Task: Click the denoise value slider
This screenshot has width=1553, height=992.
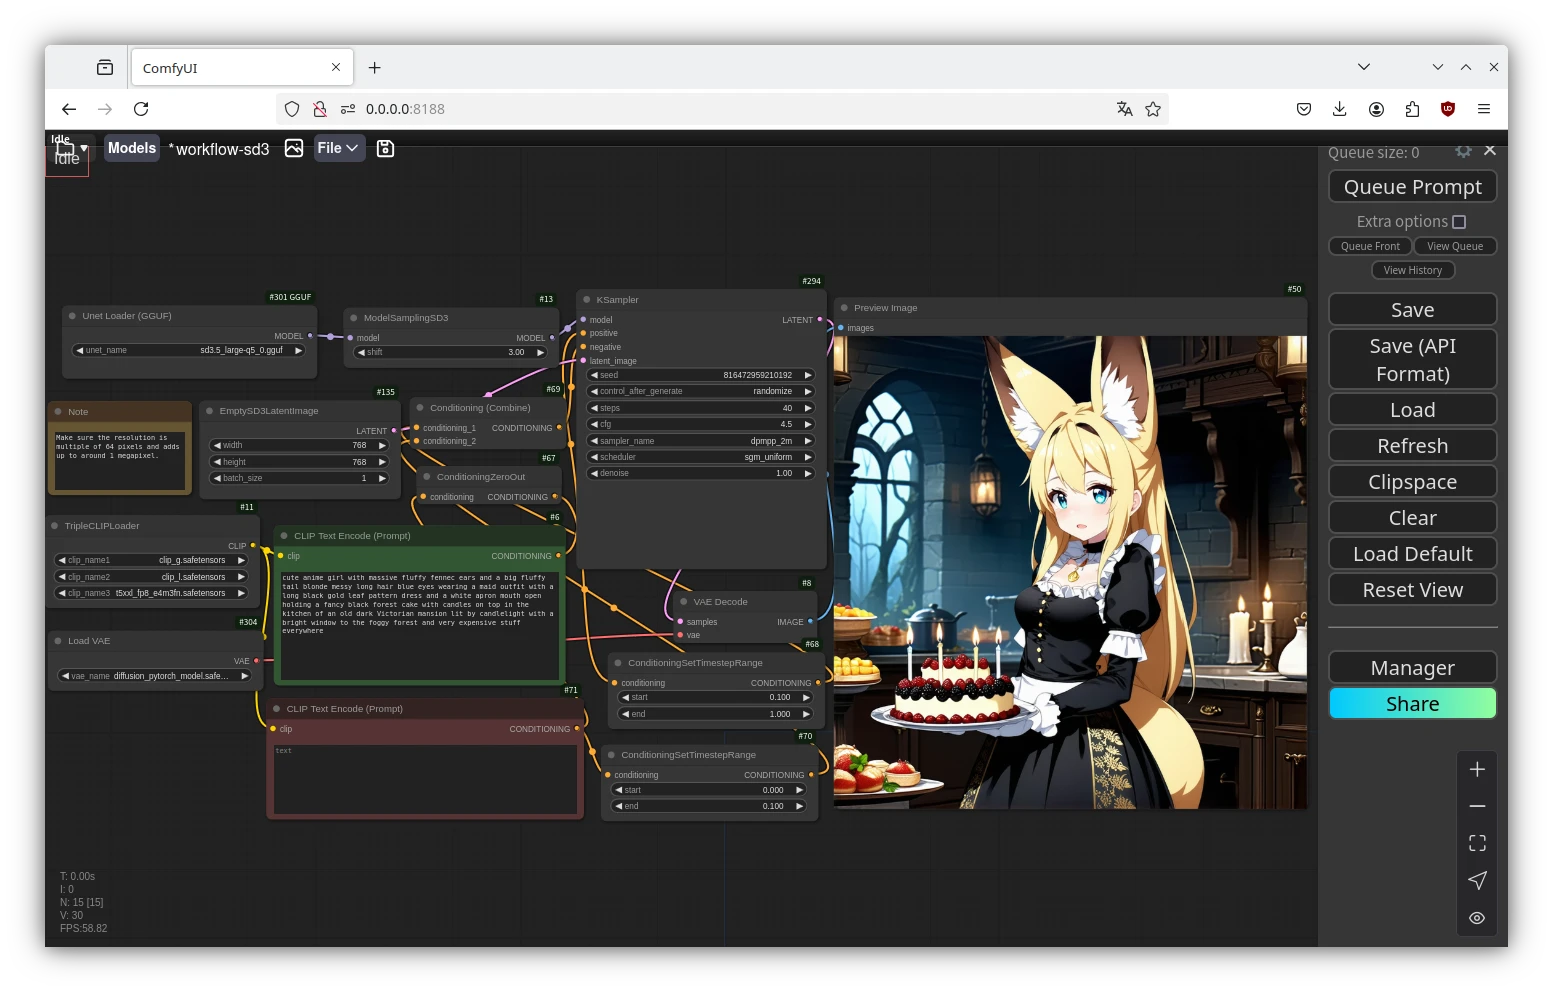Action: (x=700, y=473)
